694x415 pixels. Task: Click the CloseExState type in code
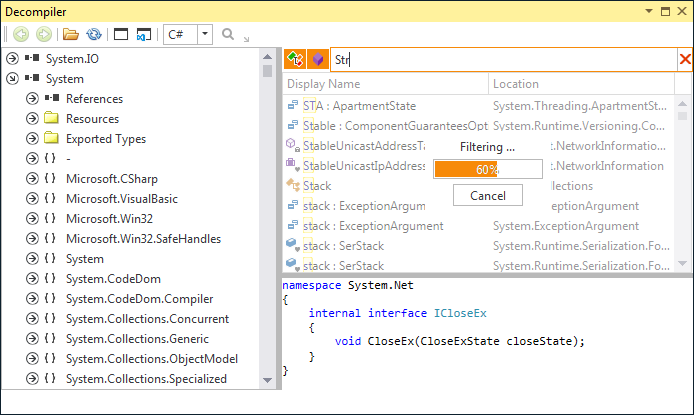460,341
